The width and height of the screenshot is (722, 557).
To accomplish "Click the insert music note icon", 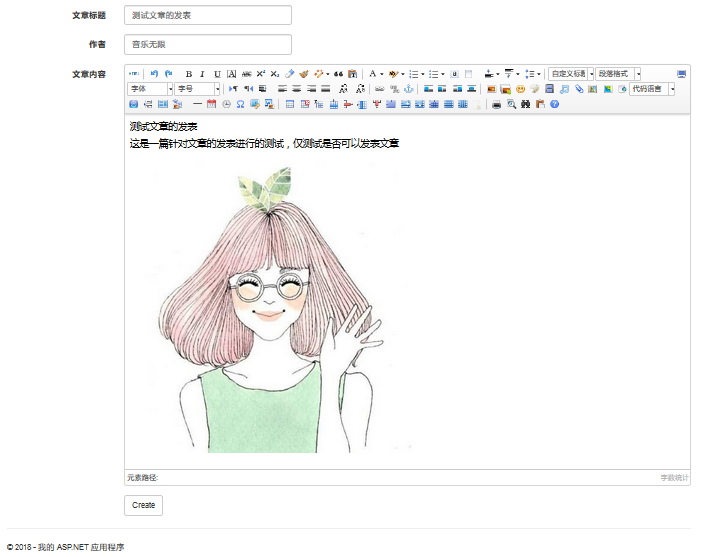I will pyautogui.click(x=565, y=89).
